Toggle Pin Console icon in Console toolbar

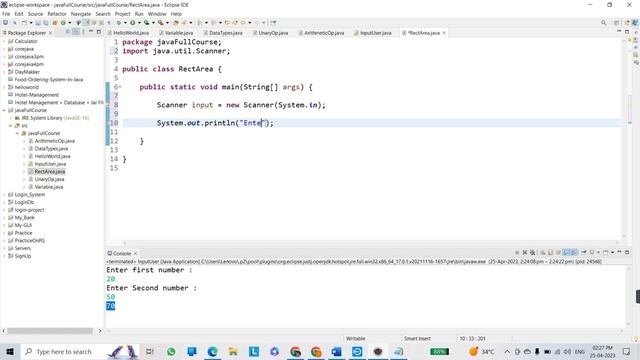tap(584, 253)
